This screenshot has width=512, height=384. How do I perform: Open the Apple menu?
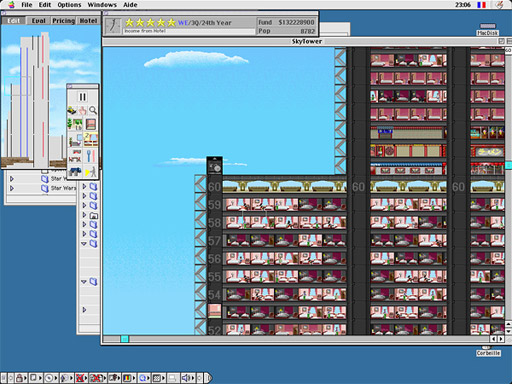tap(12, 5)
